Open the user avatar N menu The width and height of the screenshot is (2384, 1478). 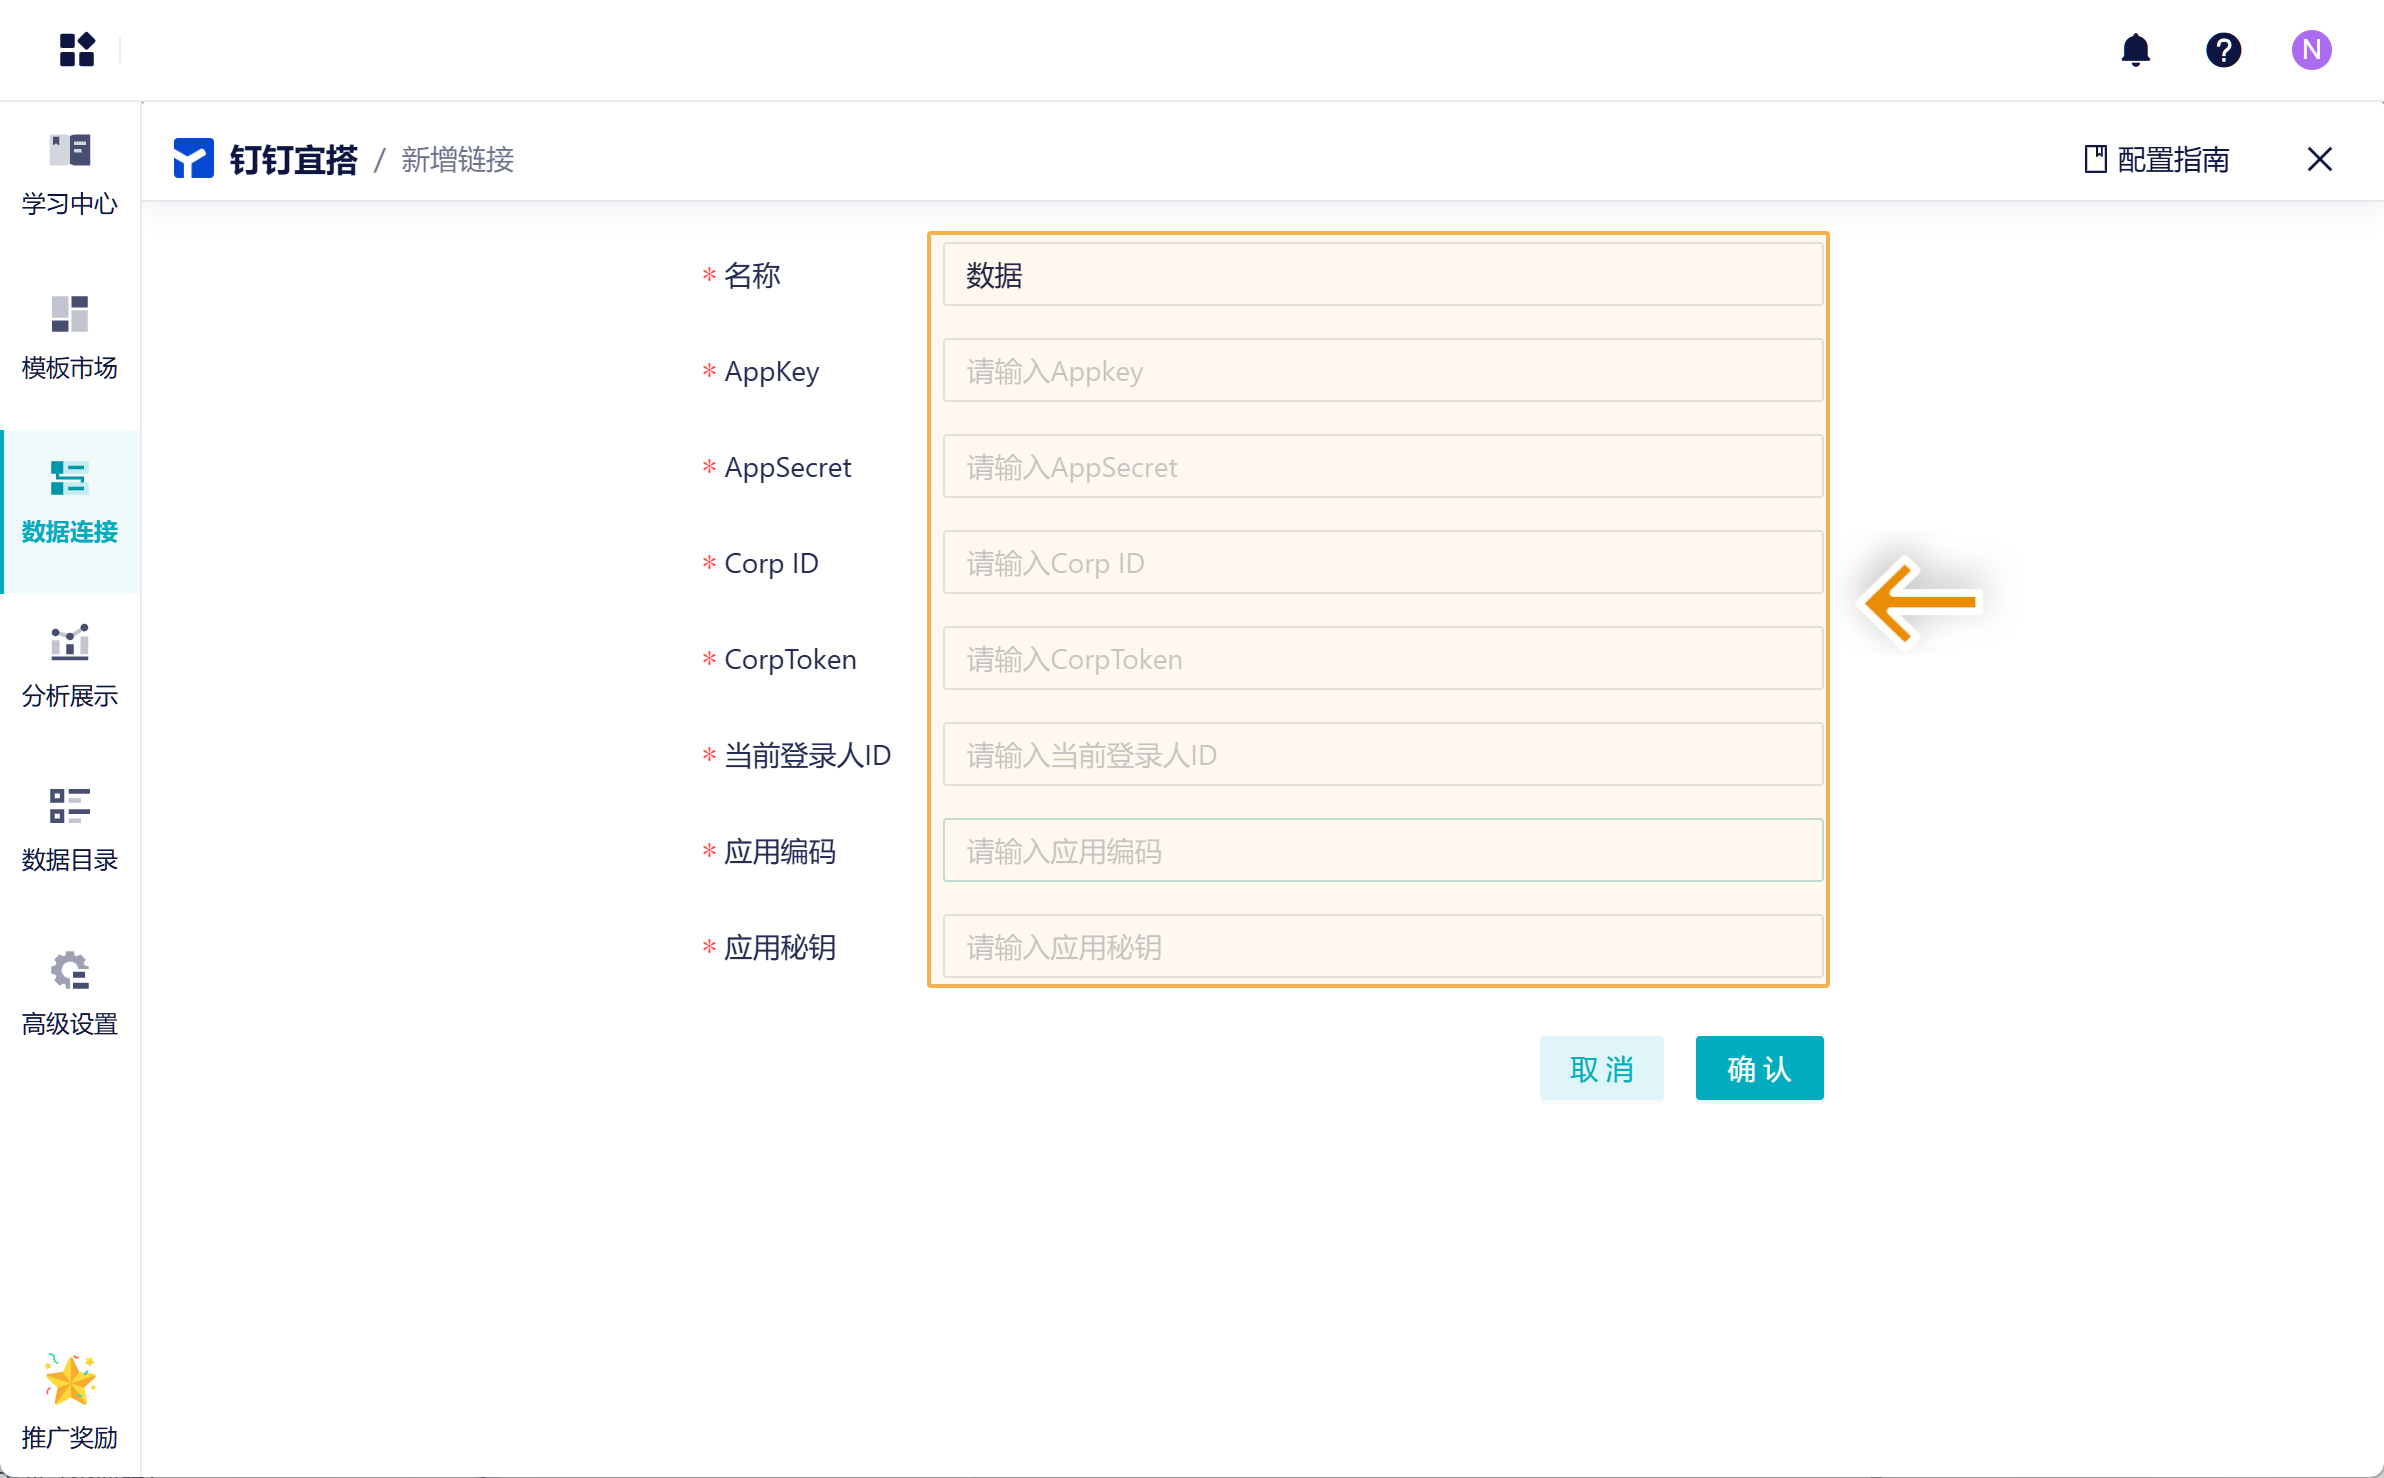[2311, 49]
